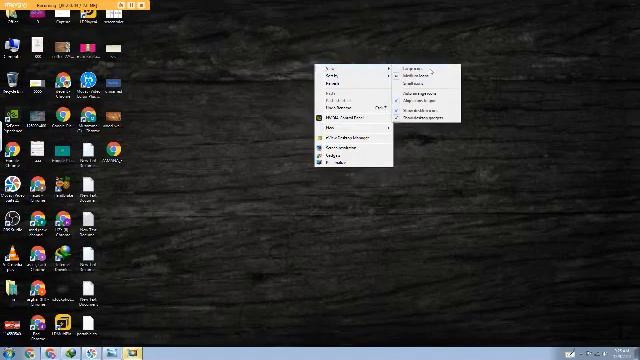Stop the recording from the orange bar
This screenshot has width=640, height=360.
141,5
